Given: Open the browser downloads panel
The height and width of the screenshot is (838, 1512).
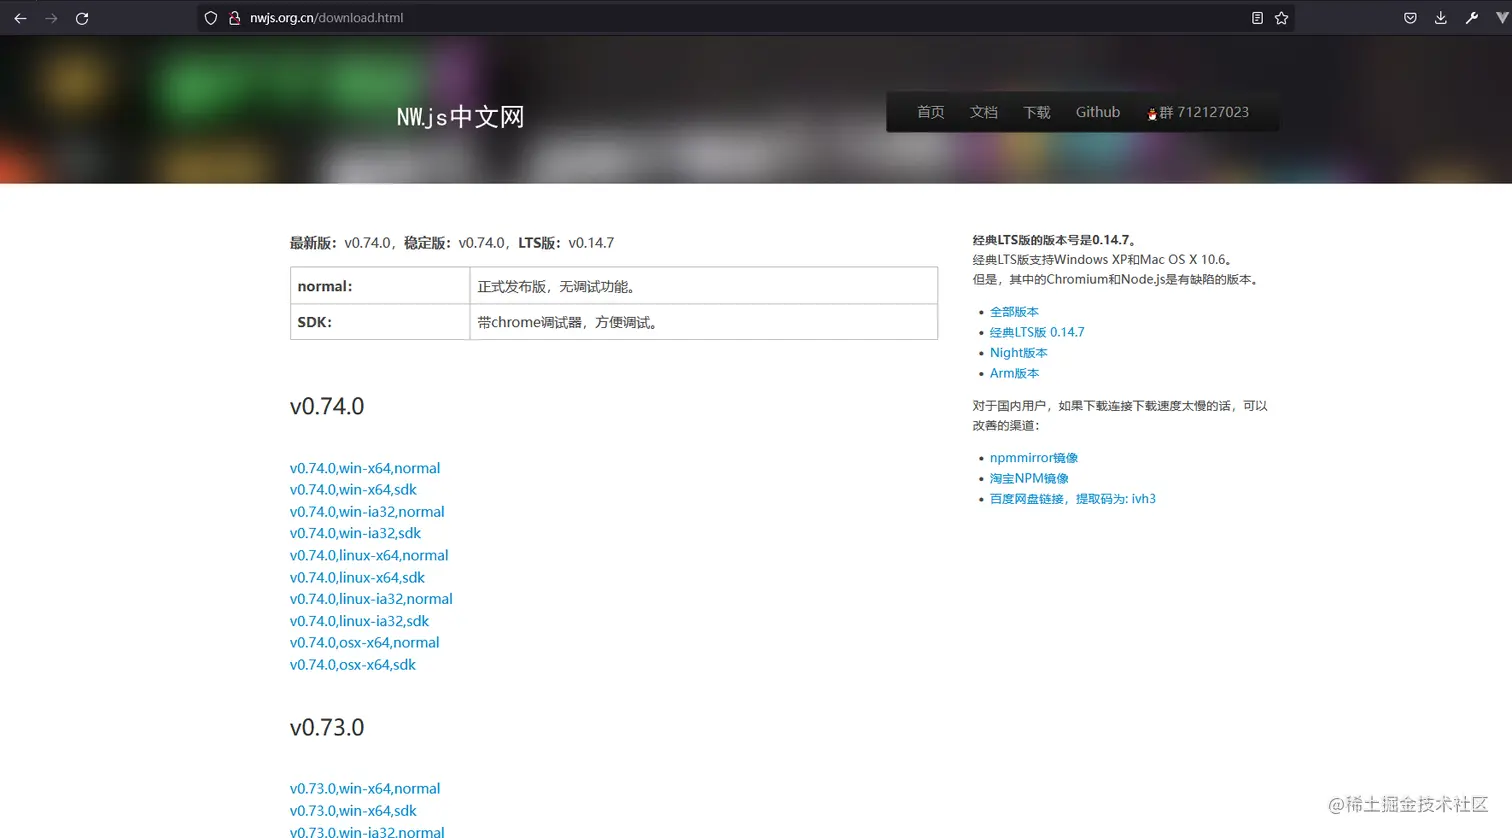Looking at the screenshot, I should pos(1441,17).
